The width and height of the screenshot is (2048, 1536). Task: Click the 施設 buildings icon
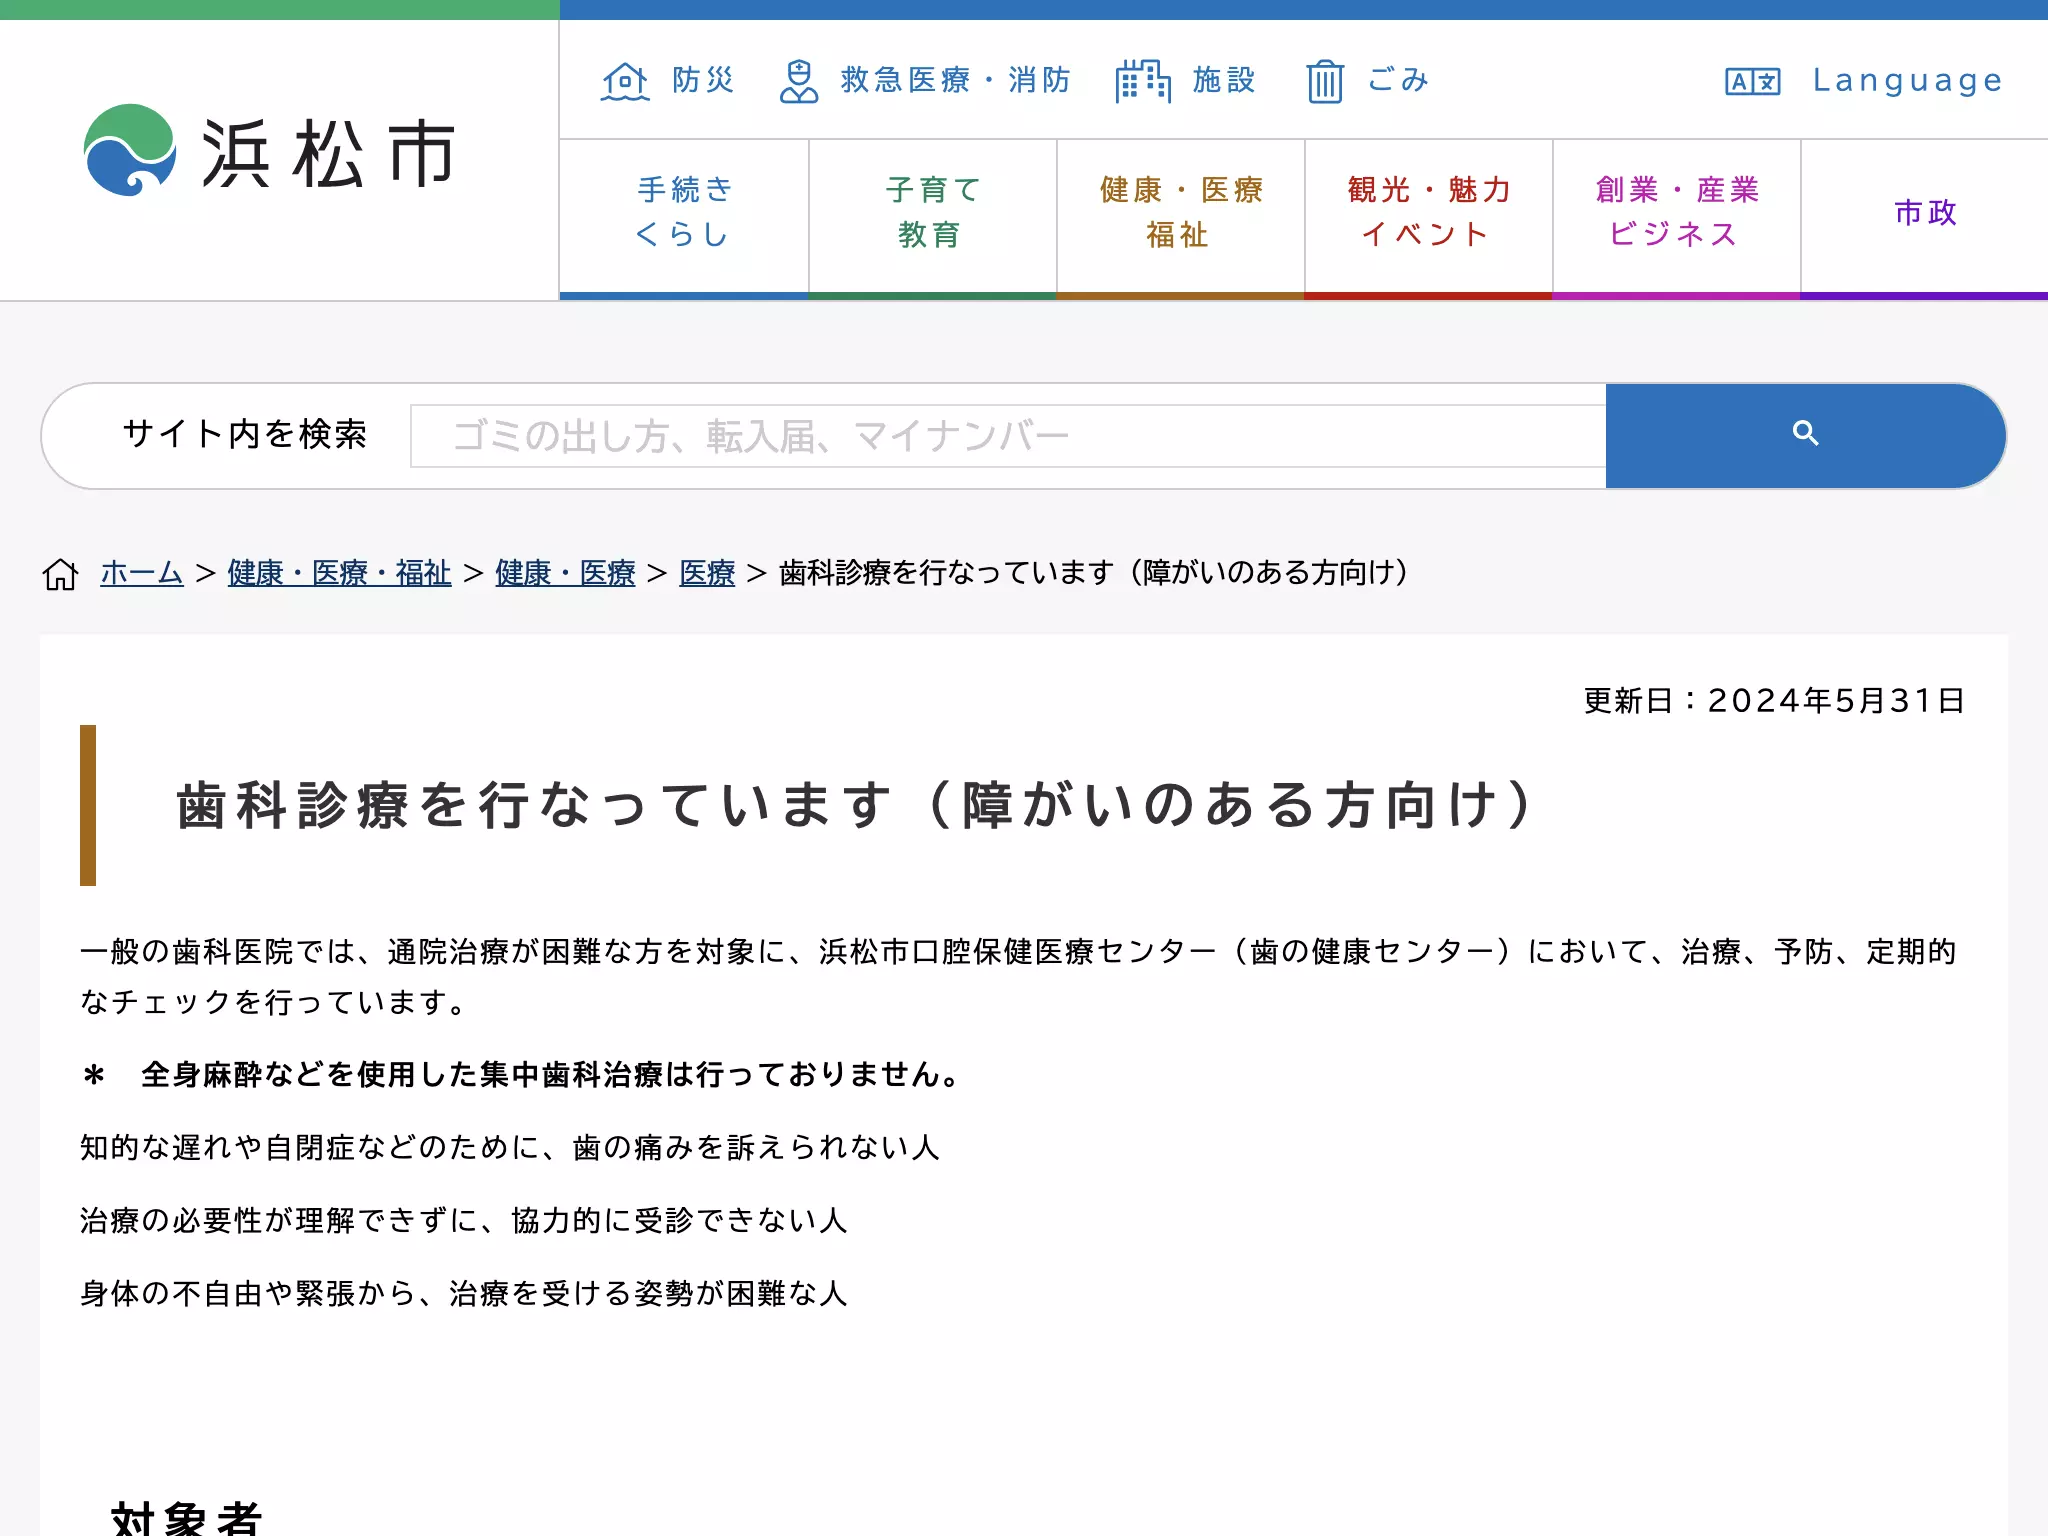(x=1143, y=81)
